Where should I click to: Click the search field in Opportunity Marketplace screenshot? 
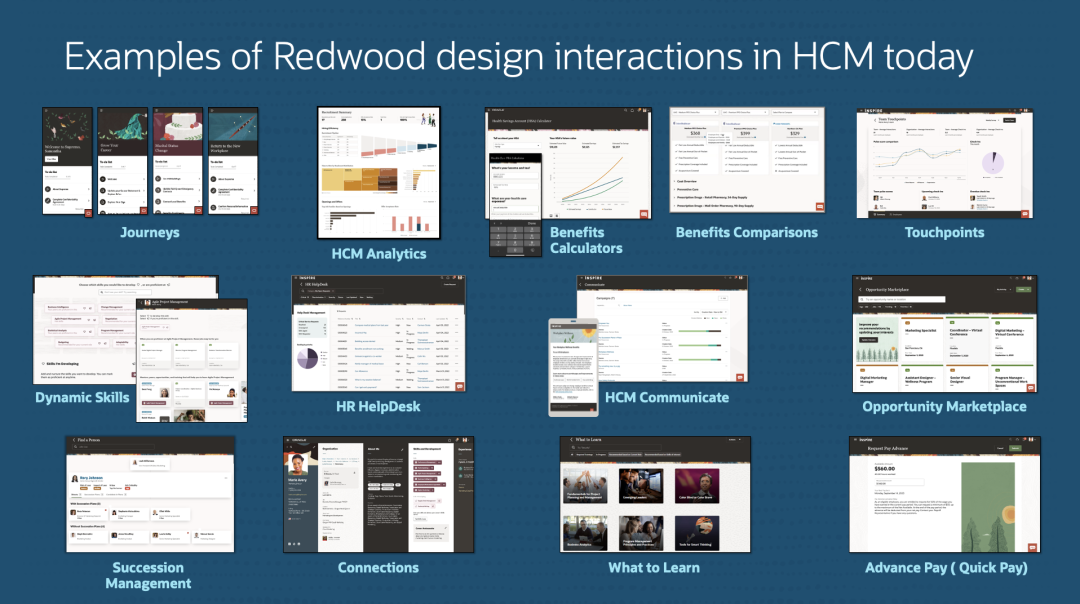[x=903, y=300]
